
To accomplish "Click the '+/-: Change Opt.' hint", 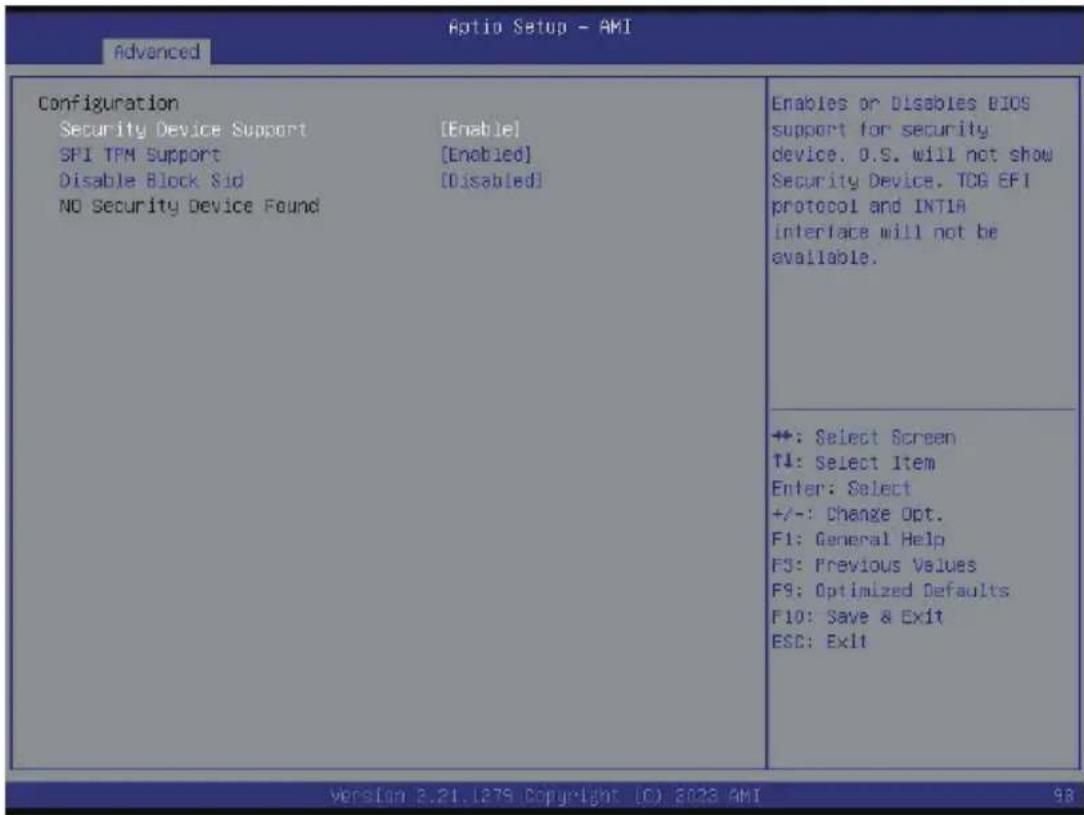I will [x=857, y=514].
